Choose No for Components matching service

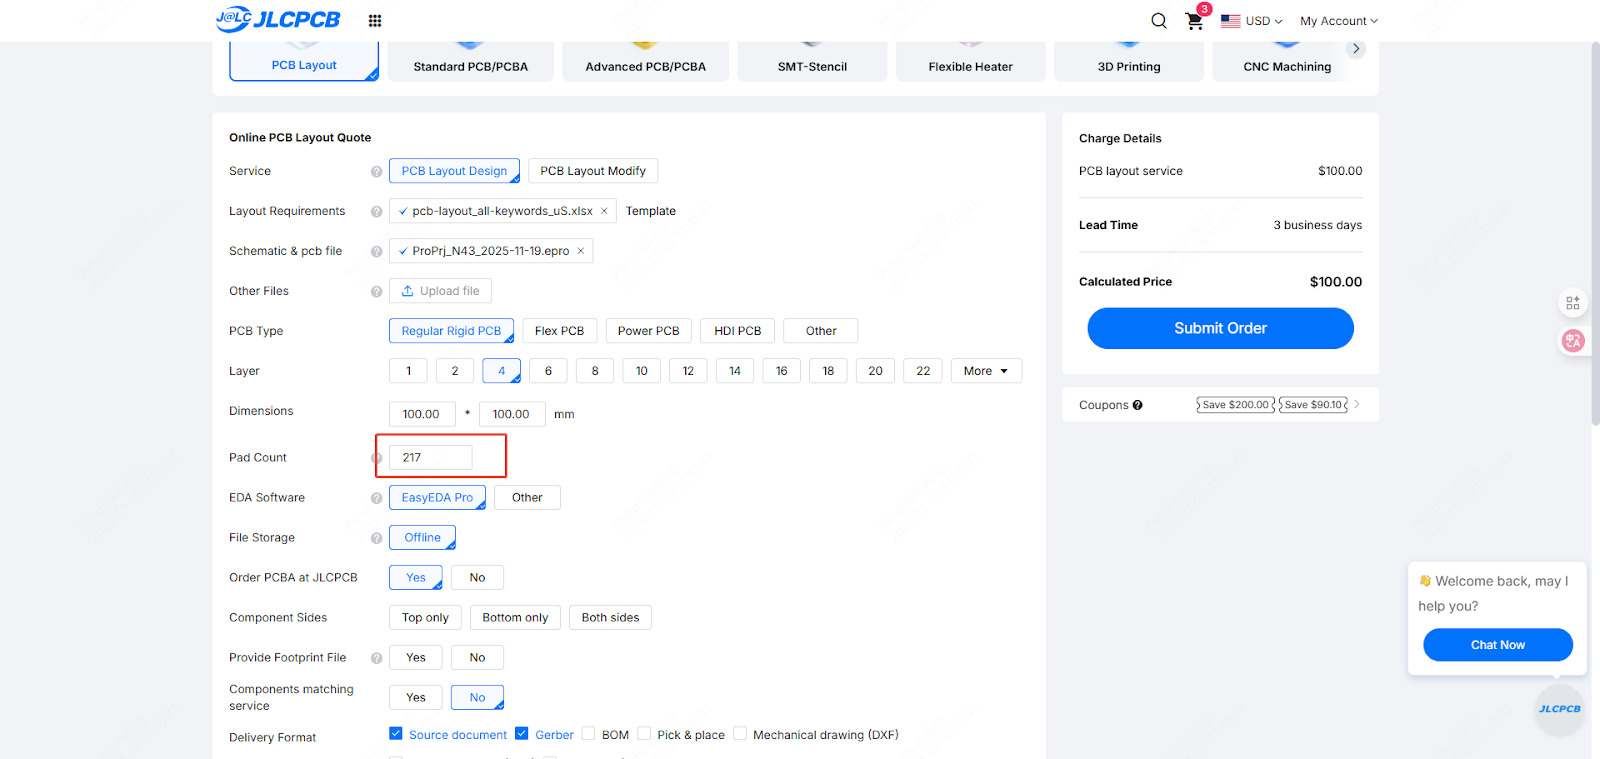pos(477,698)
